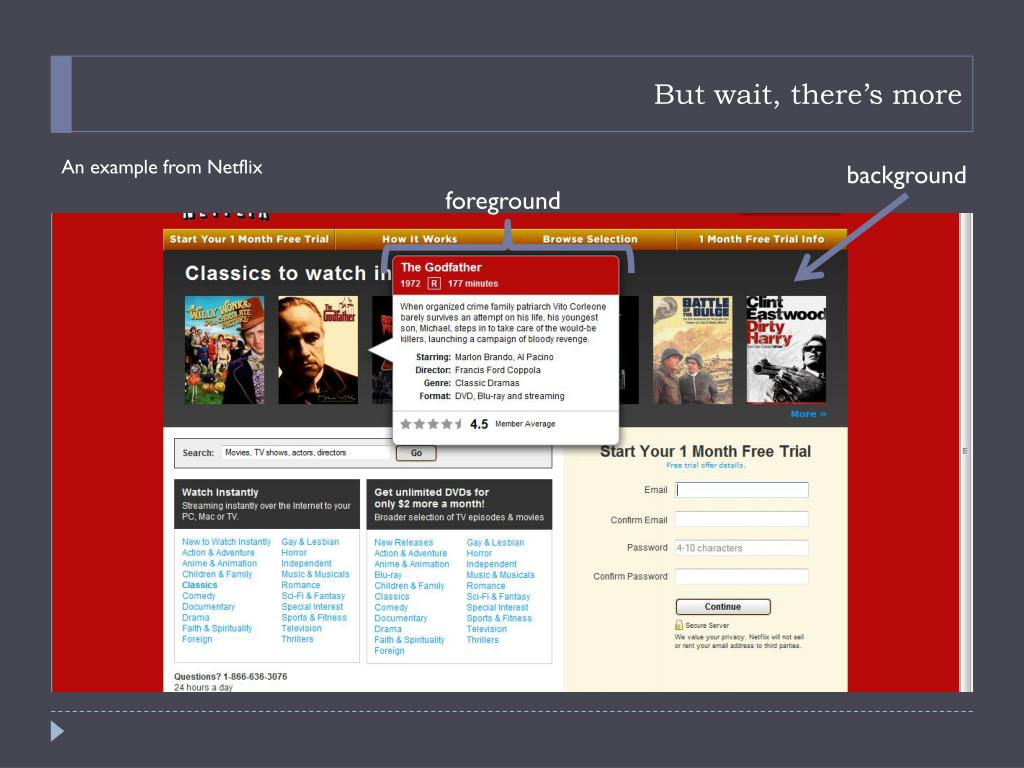Open DVD section Foreign link

(x=389, y=650)
